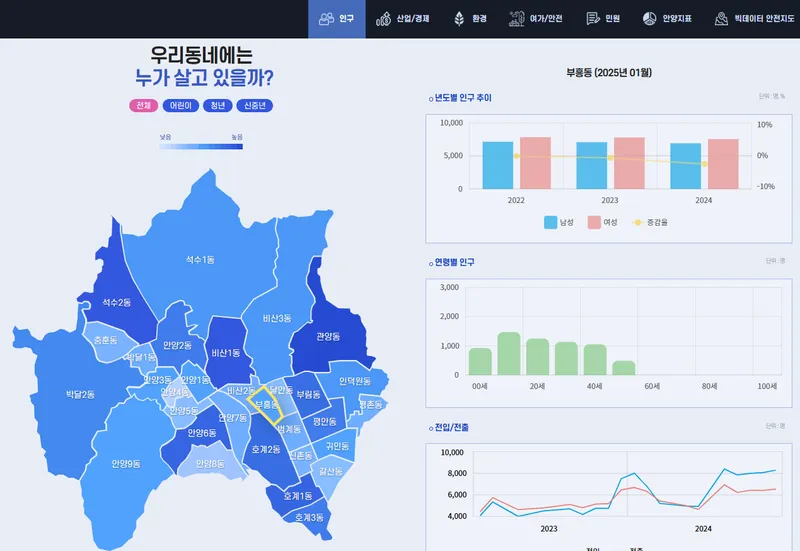The height and width of the screenshot is (551, 800).
Task: Select 관양동 district on the map
Action: coord(328,337)
